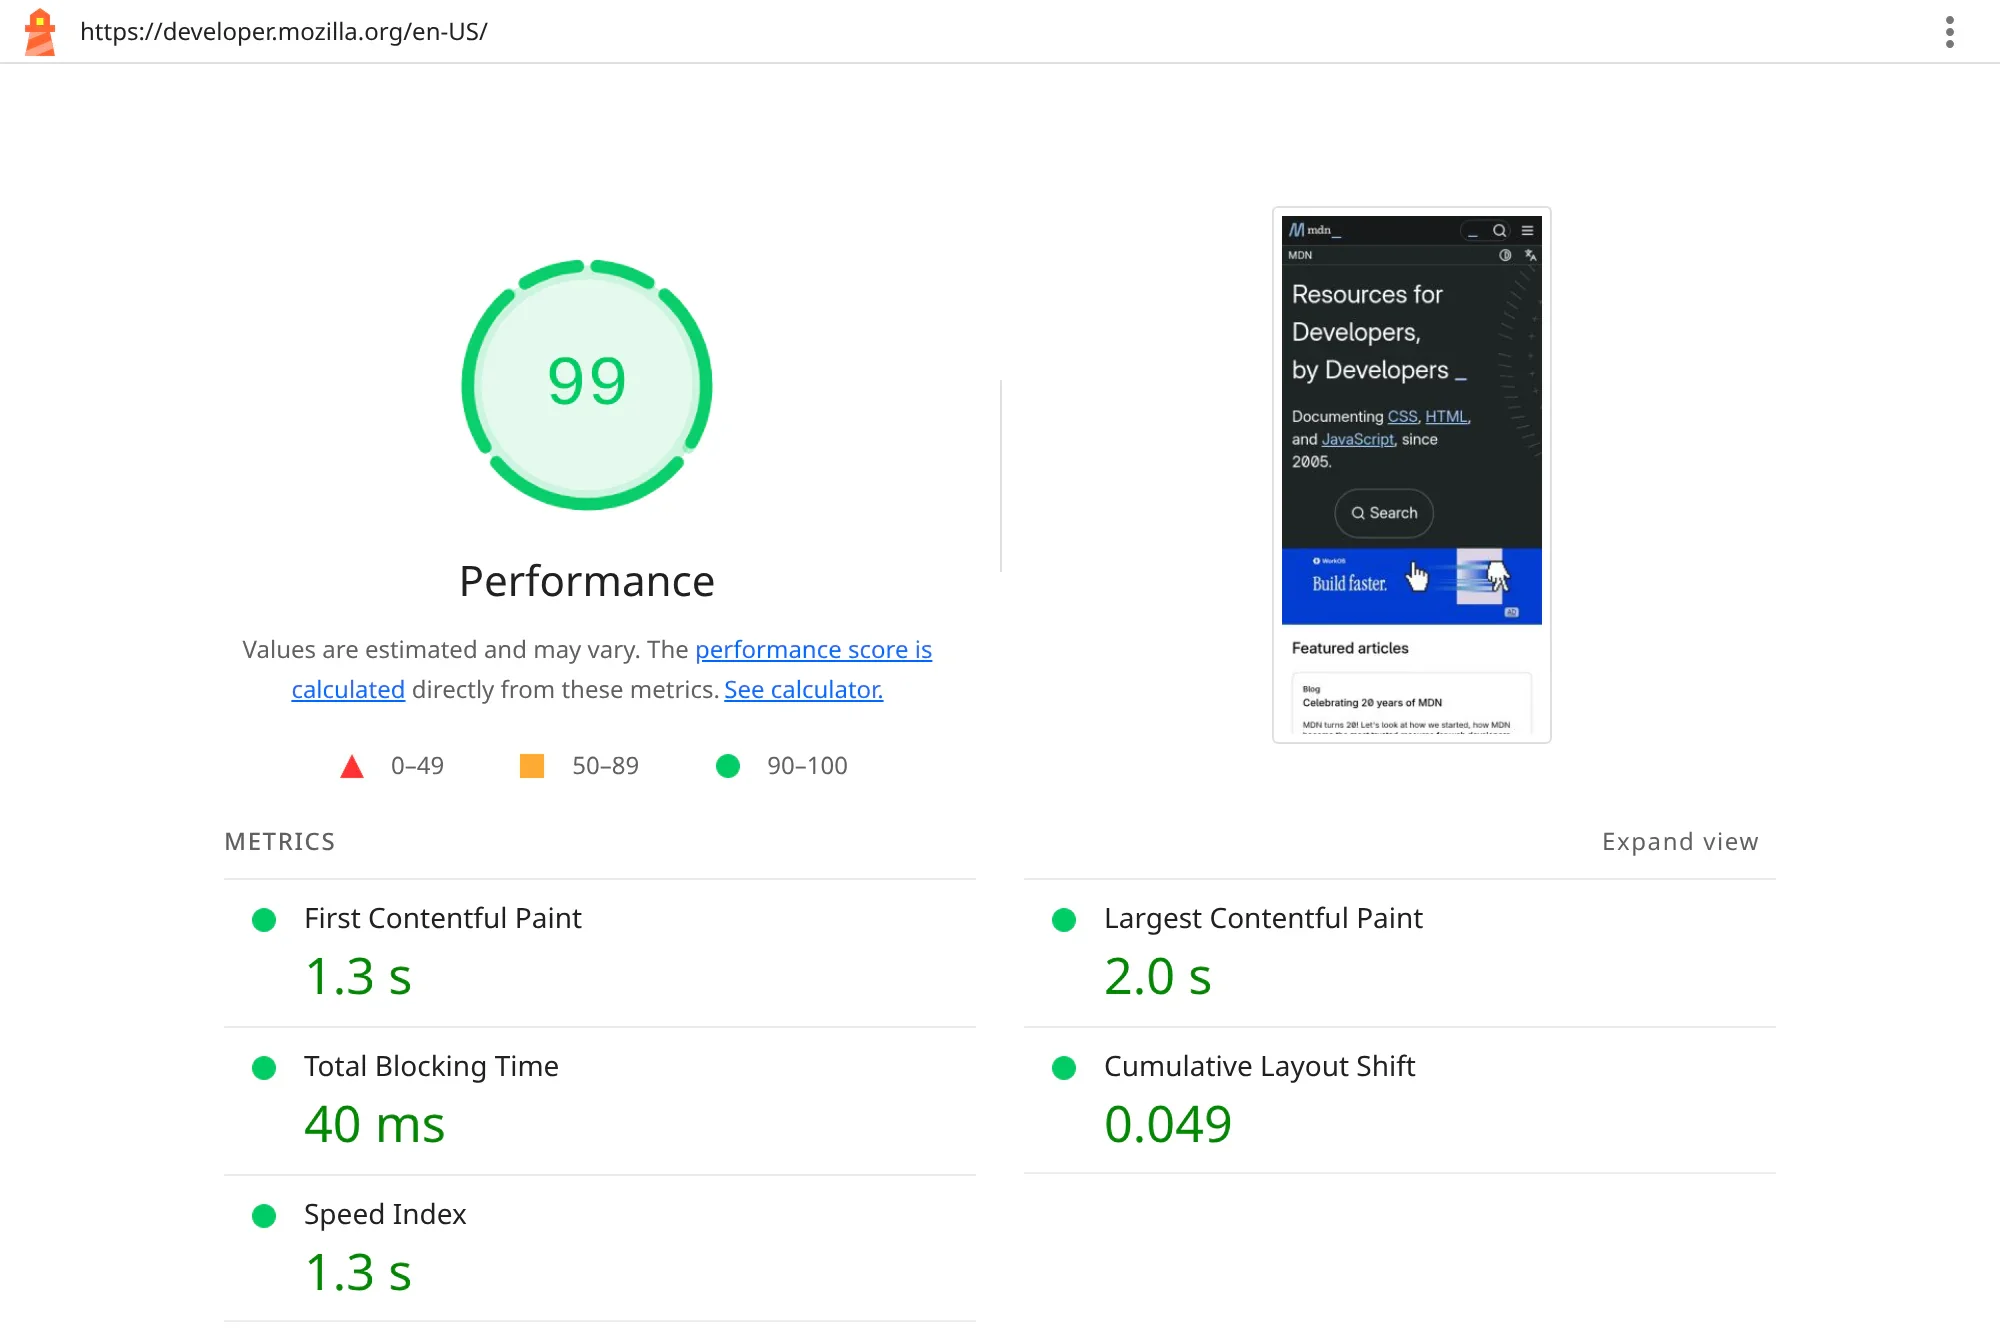Open the 'See calculator.' link
The height and width of the screenshot is (1340, 2000).
(803, 690)
